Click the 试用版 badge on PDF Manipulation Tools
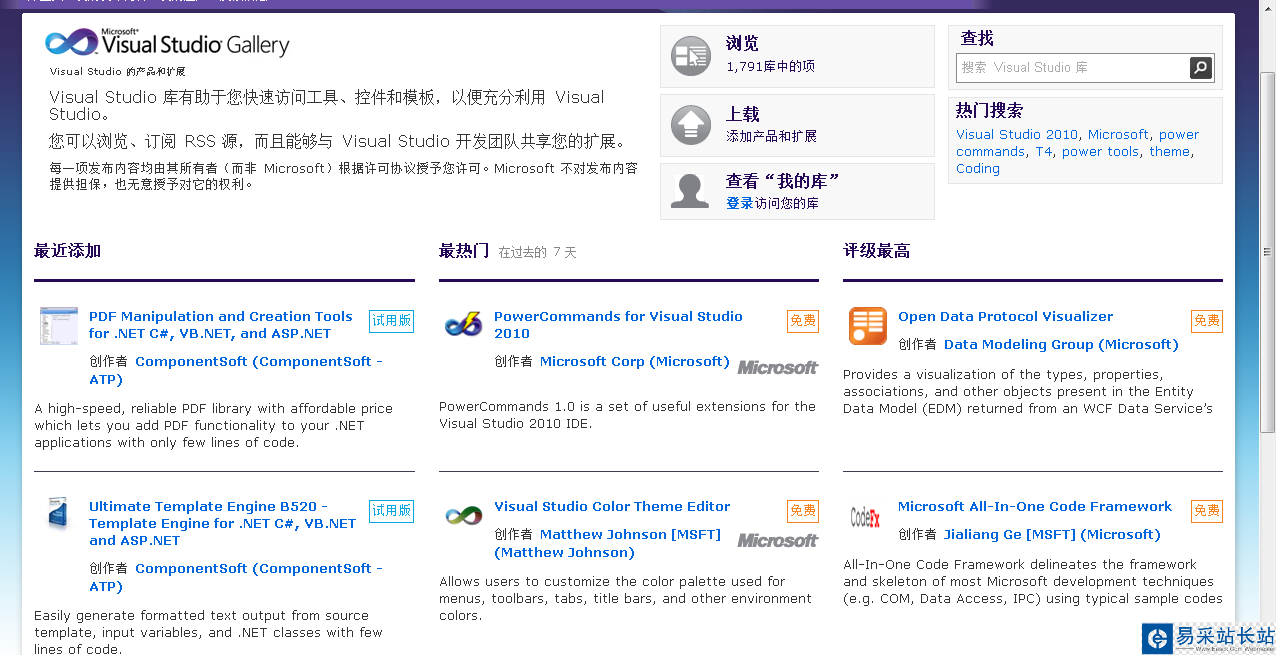The image size is (1276, 655). click(x=391, y=321)
